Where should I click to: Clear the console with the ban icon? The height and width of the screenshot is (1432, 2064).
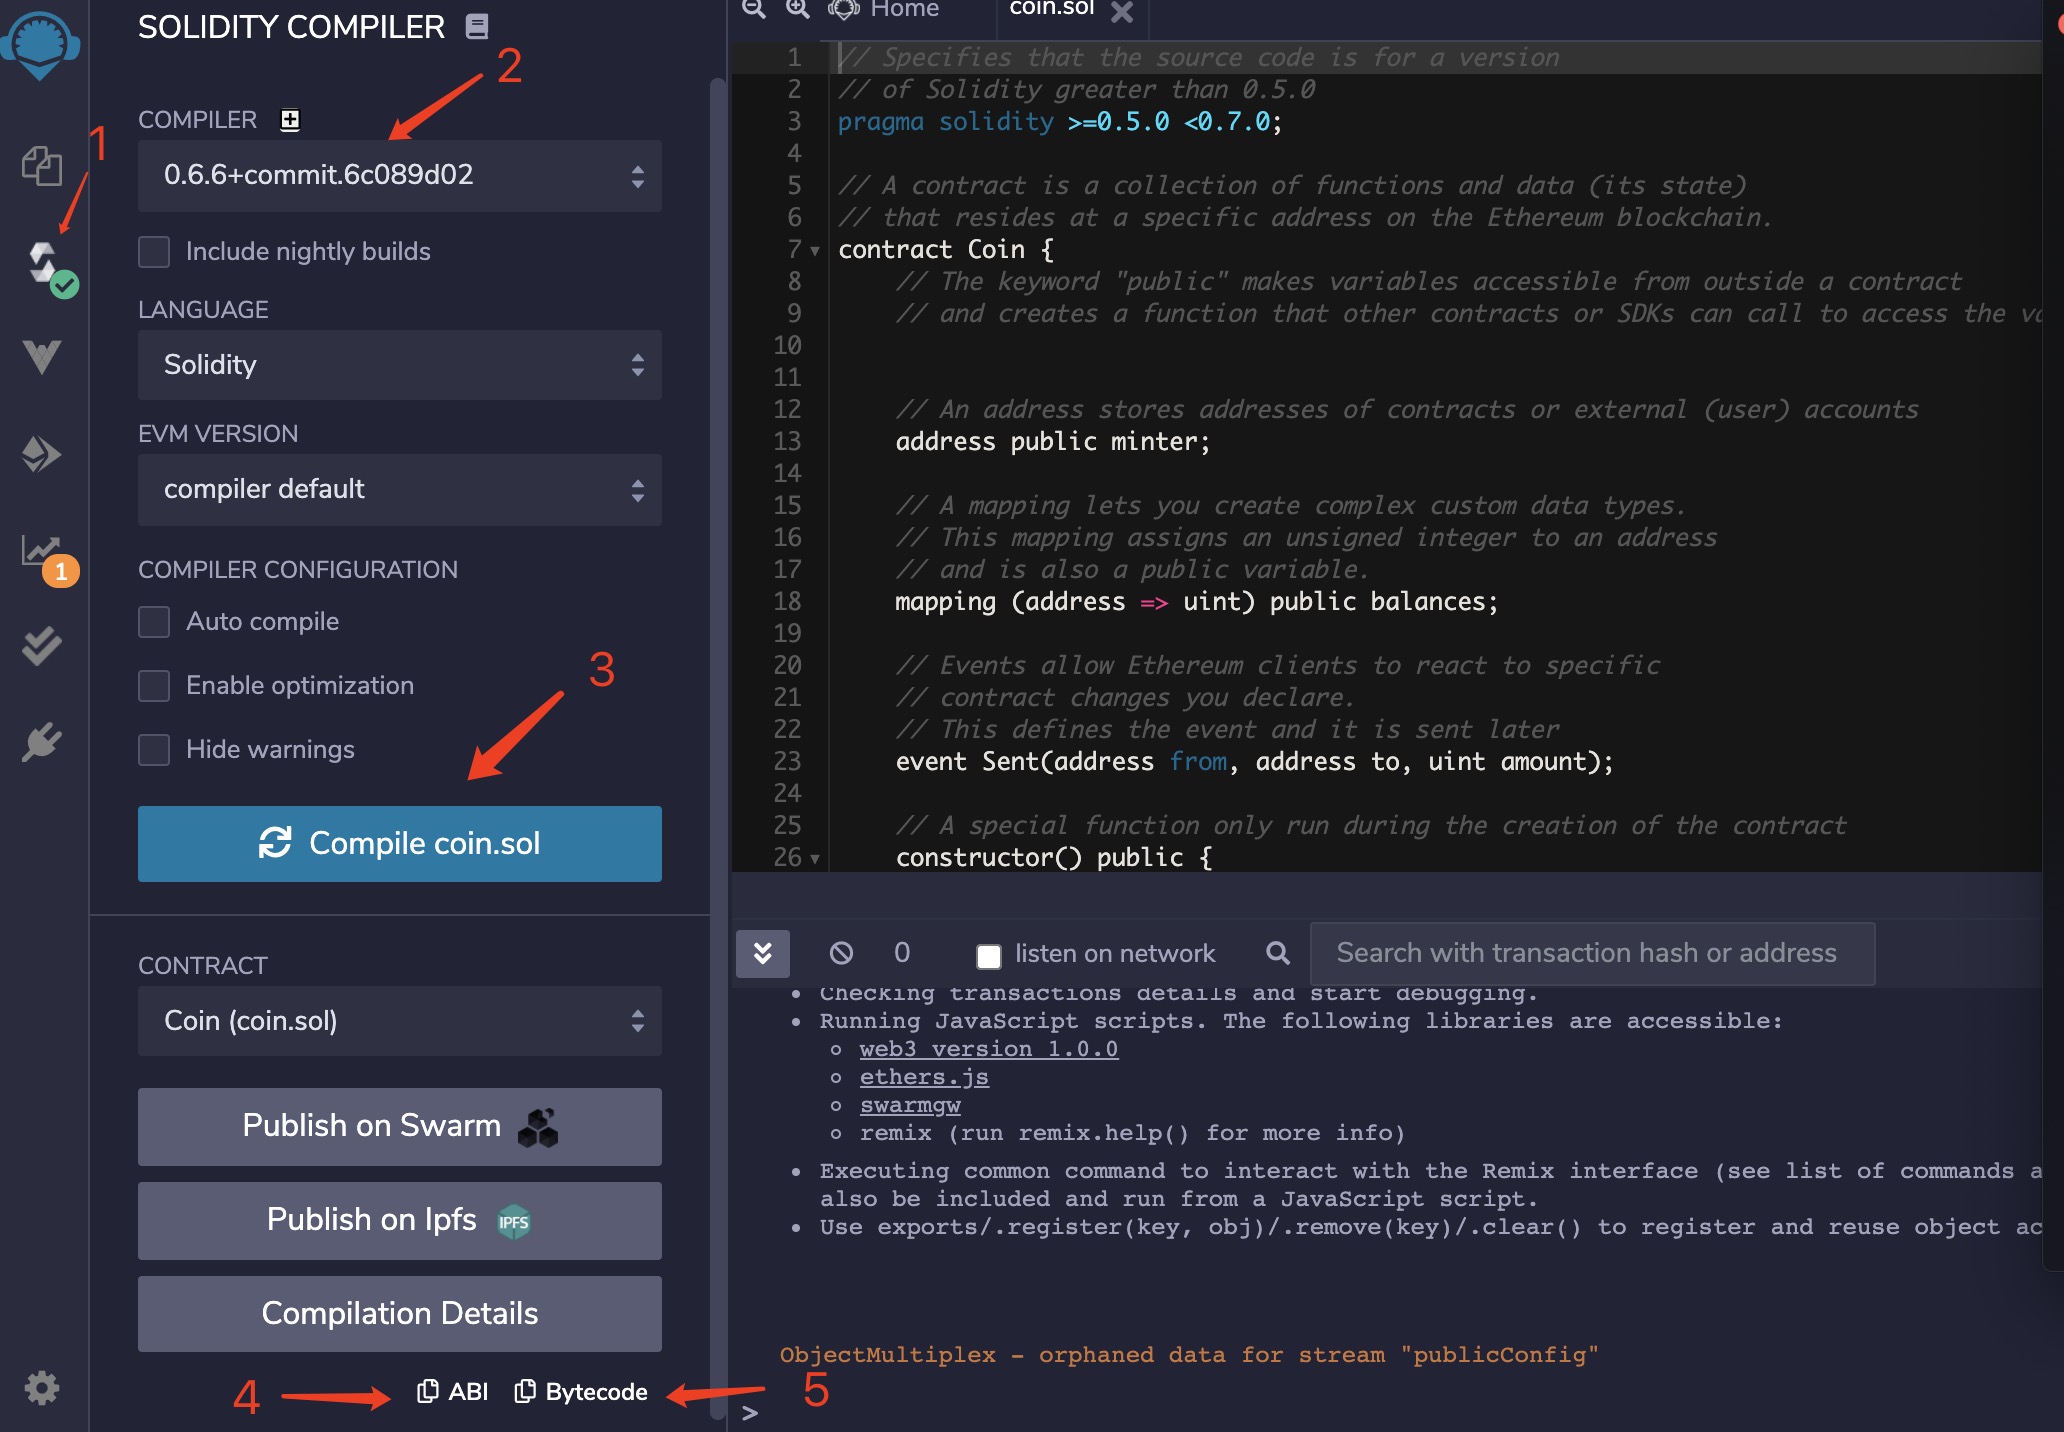pyautogui.click(x=841, y=953)
